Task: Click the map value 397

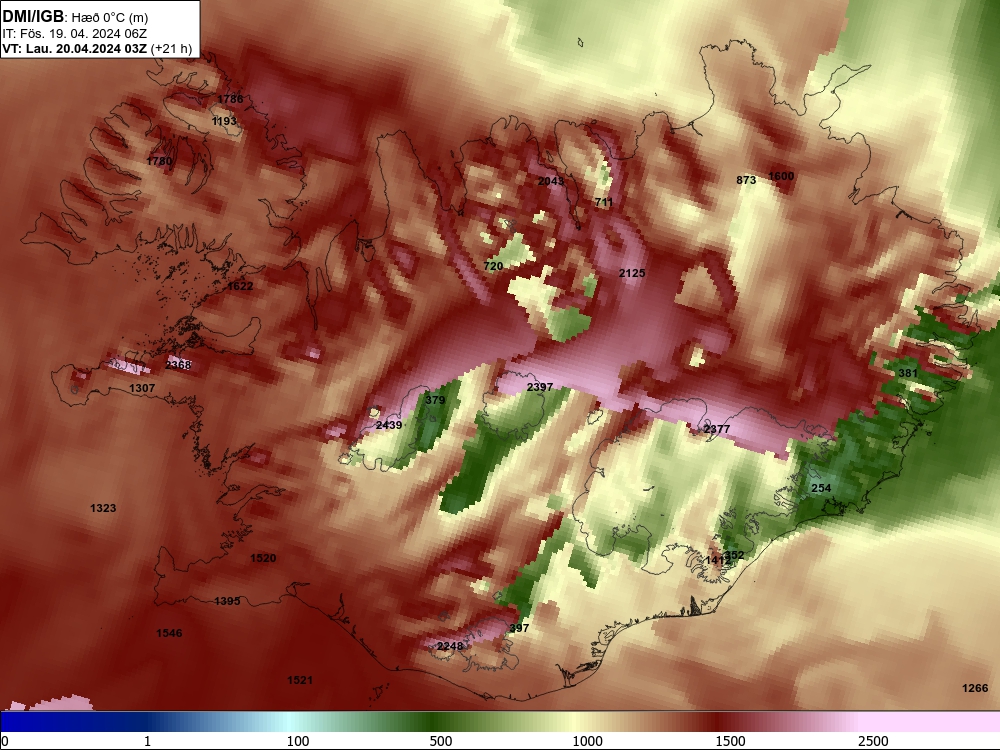Action: (519, 629)
